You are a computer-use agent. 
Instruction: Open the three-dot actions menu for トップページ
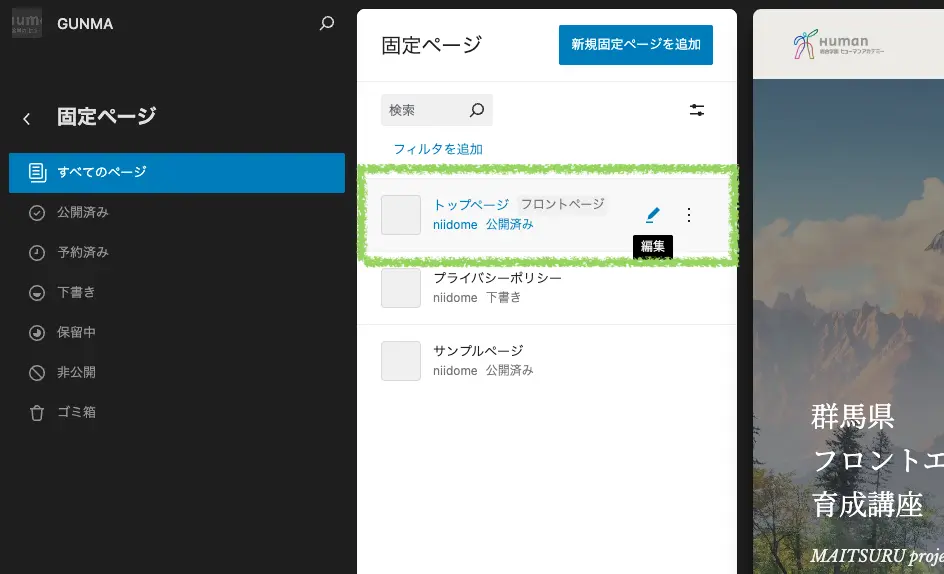click(688, 214)
